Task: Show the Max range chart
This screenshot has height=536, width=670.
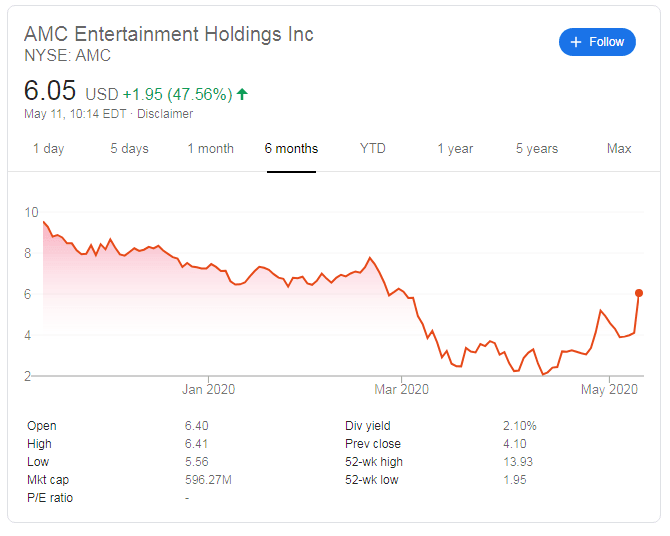Action: pyautogui.click(x=619, y=149)
